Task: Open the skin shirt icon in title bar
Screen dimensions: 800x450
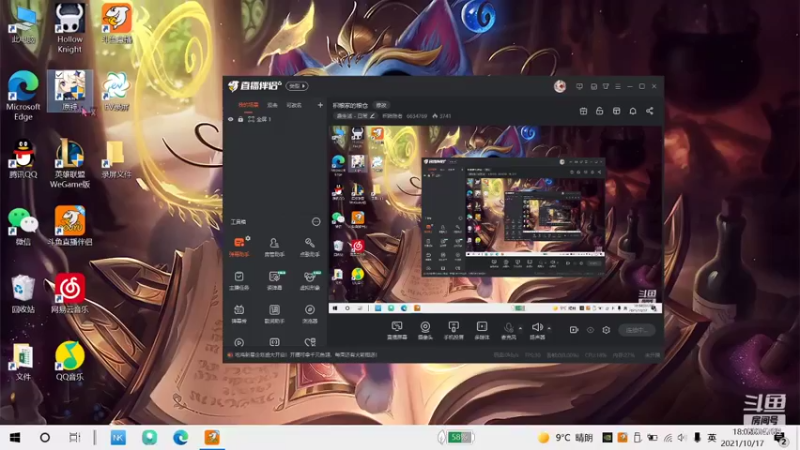Action: tap(606, 86)
